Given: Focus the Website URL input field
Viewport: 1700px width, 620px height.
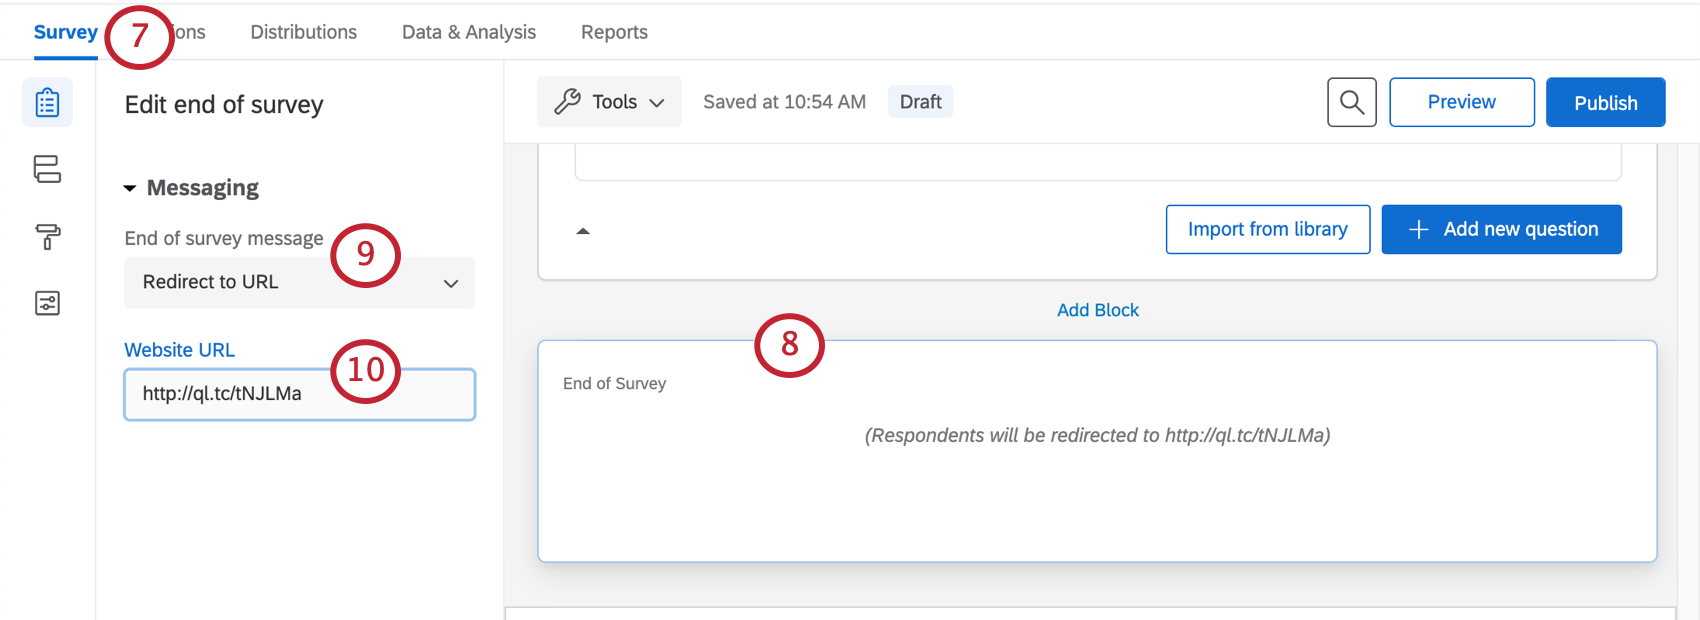Looking at the screenshot, I should (x=299, y=394).
